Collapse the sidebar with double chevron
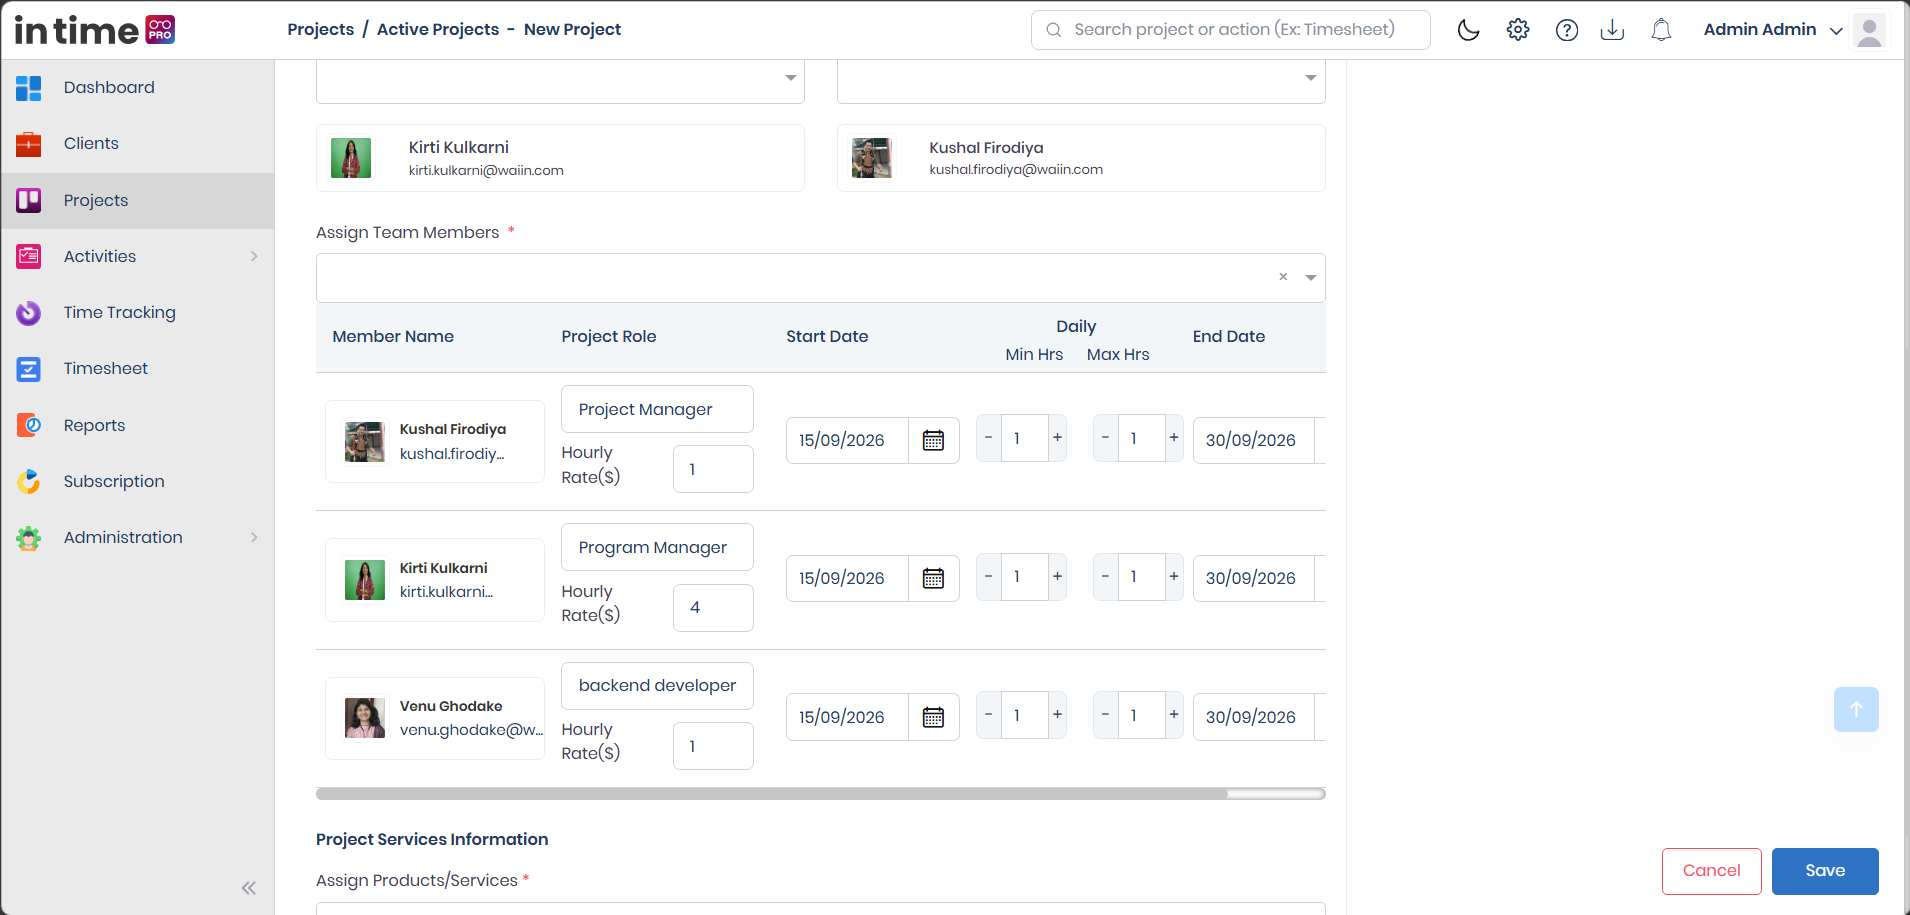 coord(249,888)
